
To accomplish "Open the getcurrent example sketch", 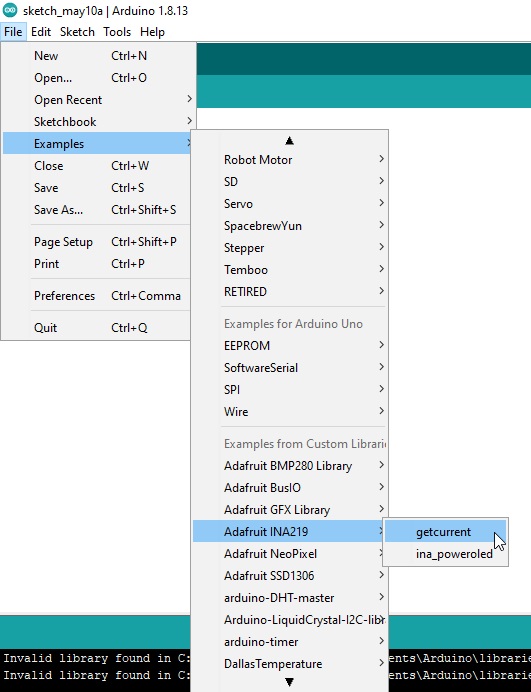I will point(445,532).
